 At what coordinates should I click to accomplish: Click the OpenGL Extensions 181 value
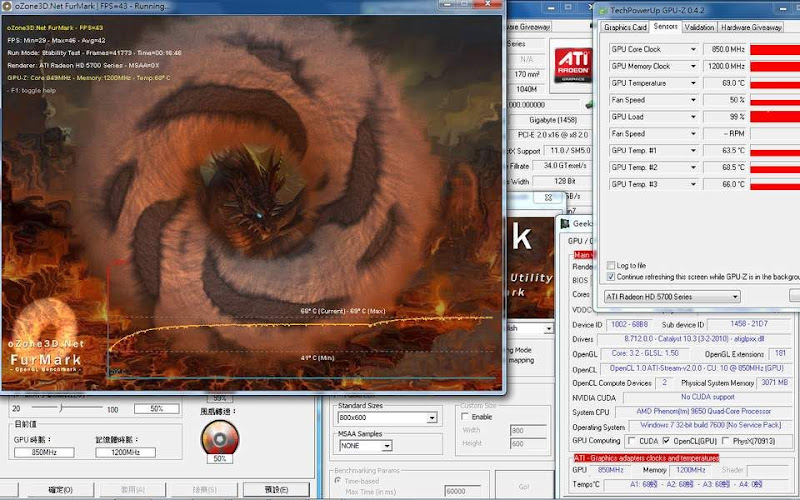tap(780, 353)
